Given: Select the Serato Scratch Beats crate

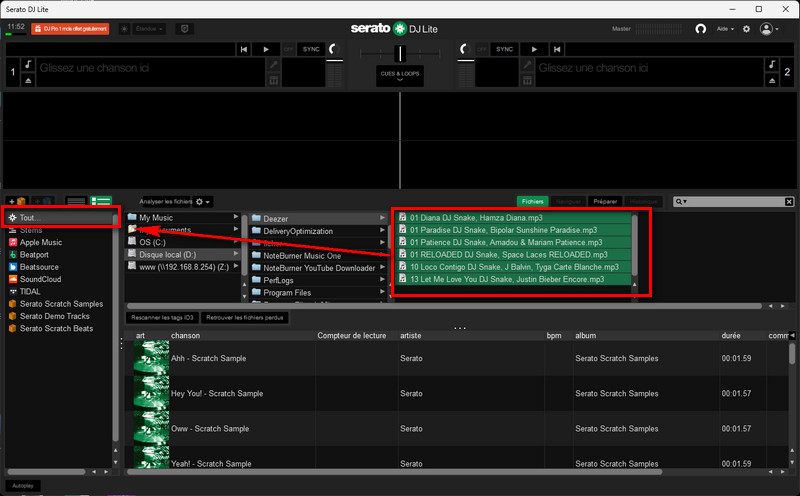Looking at the screenshot, I should 56,328.
